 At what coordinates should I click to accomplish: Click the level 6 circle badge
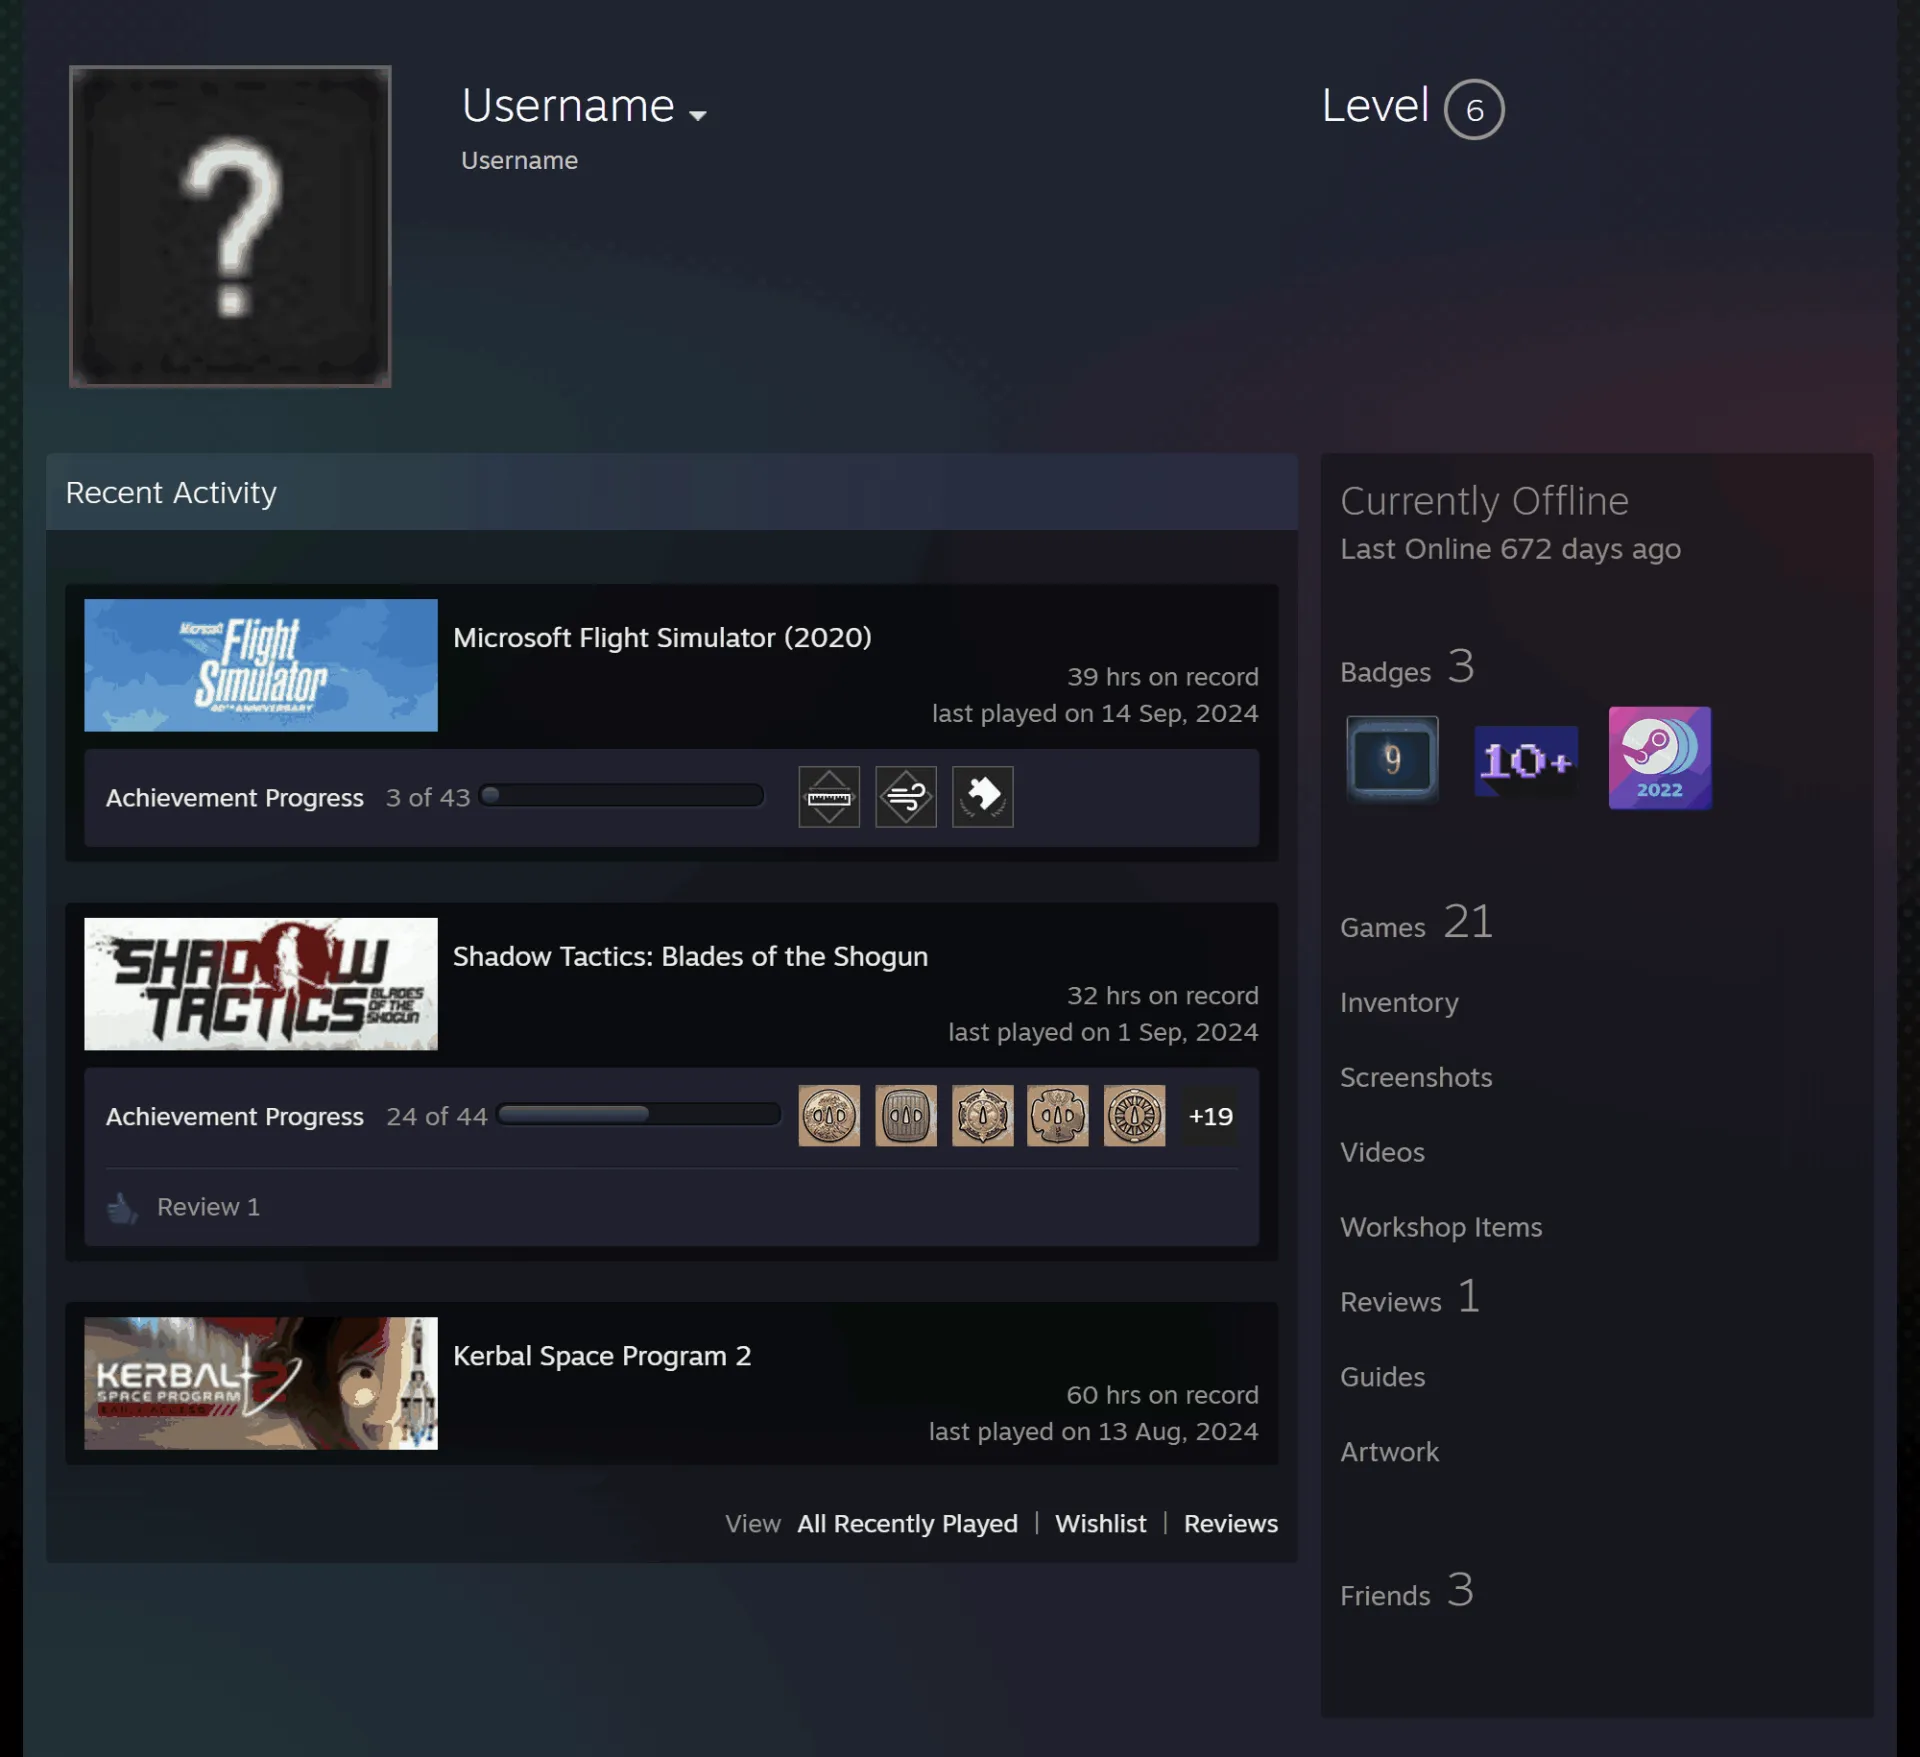click(1474, 109)
